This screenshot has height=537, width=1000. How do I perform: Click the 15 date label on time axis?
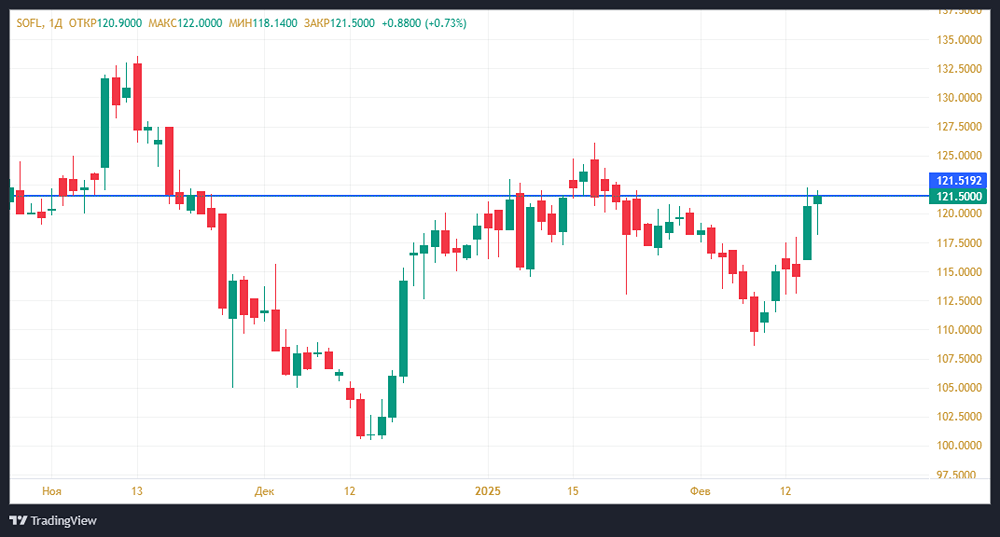click(x=573, y=491)
